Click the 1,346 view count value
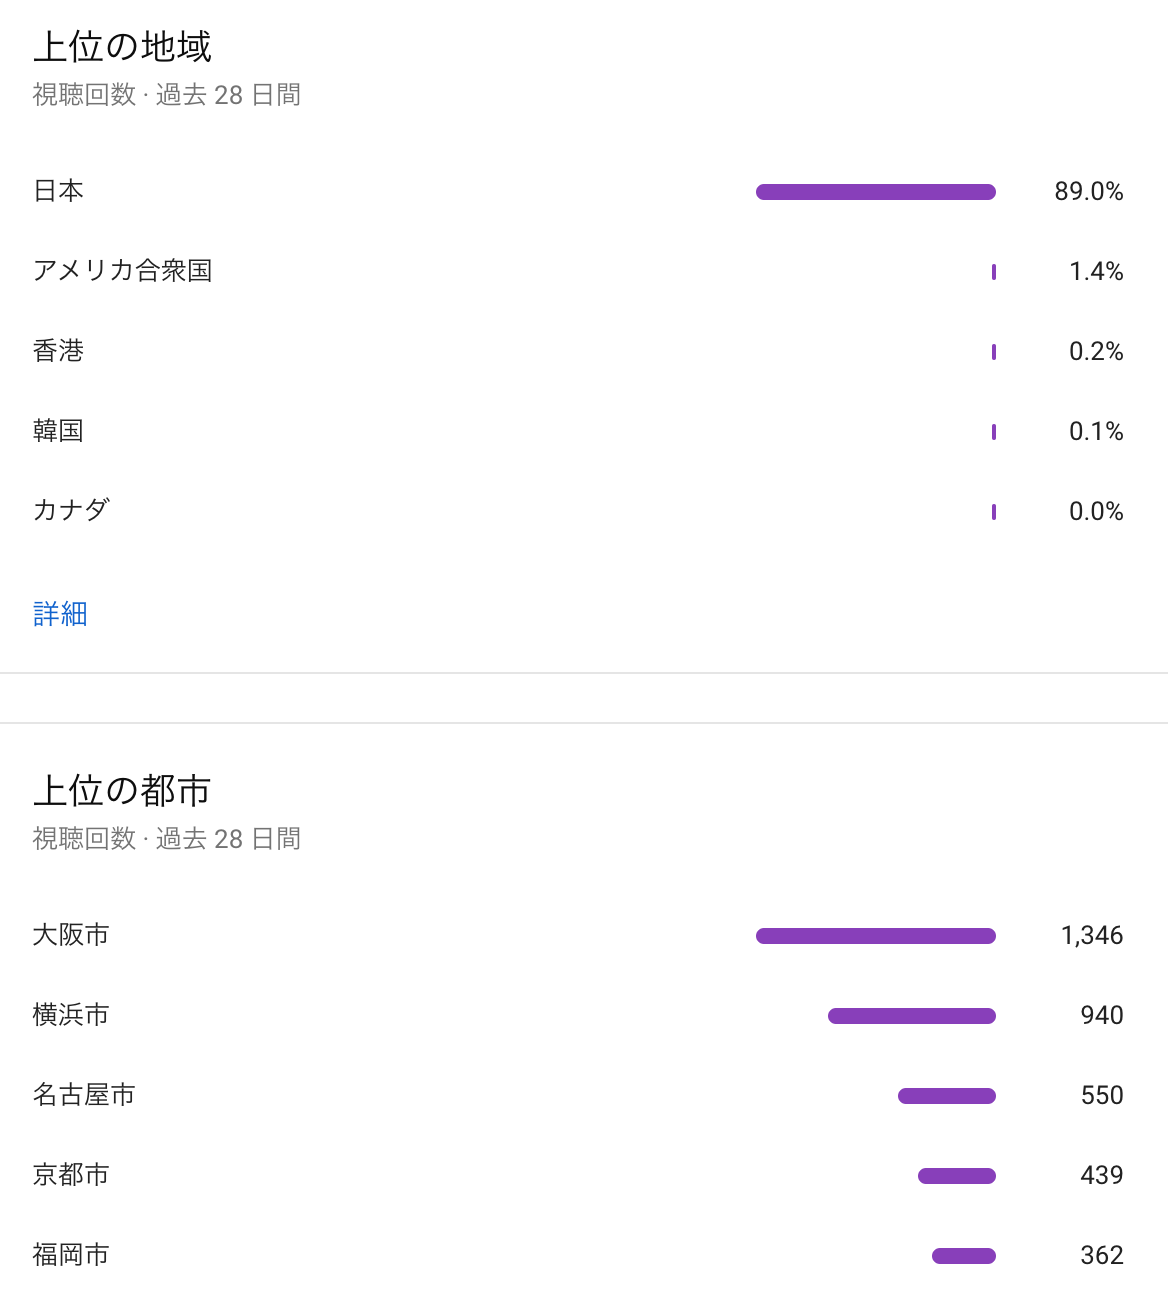 (1091, 935)
